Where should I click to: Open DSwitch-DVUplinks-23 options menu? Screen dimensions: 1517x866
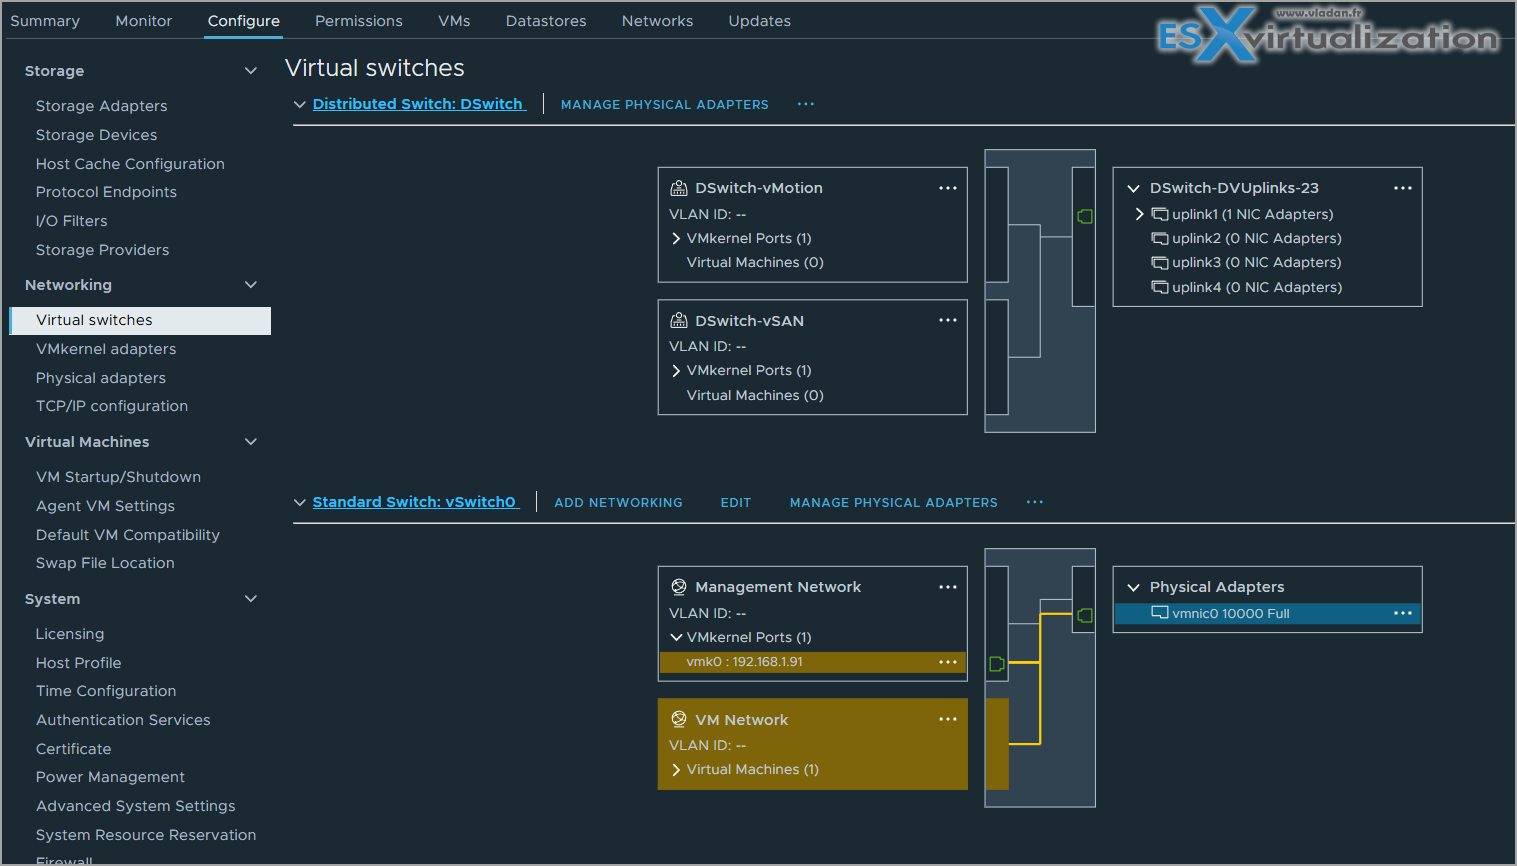[1403, 188]
